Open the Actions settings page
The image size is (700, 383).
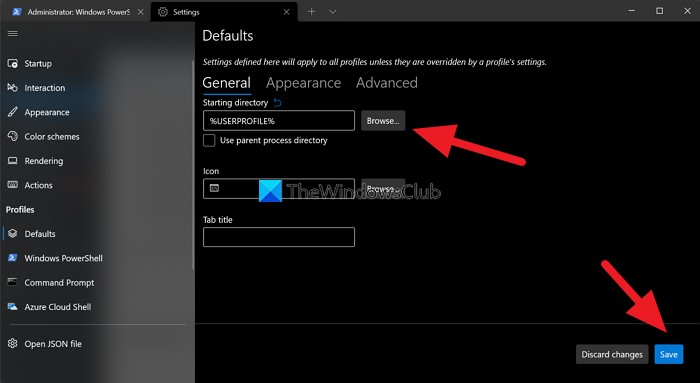(30, 185)
